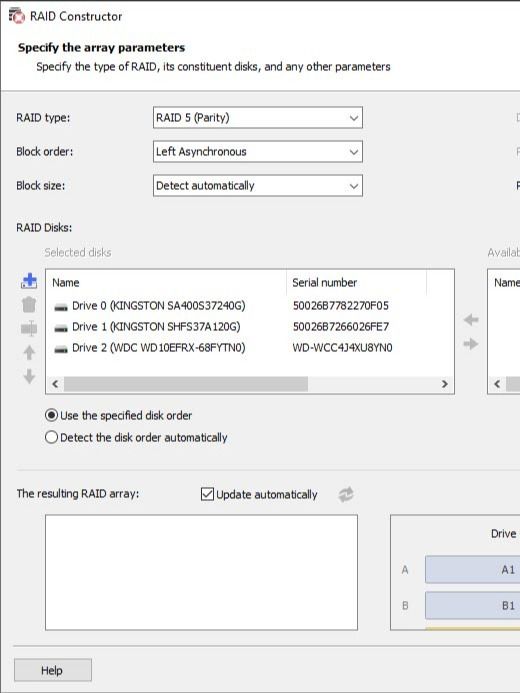Open the RAID type dropdown
Screen dimensions: 520x693
[258, 118]
